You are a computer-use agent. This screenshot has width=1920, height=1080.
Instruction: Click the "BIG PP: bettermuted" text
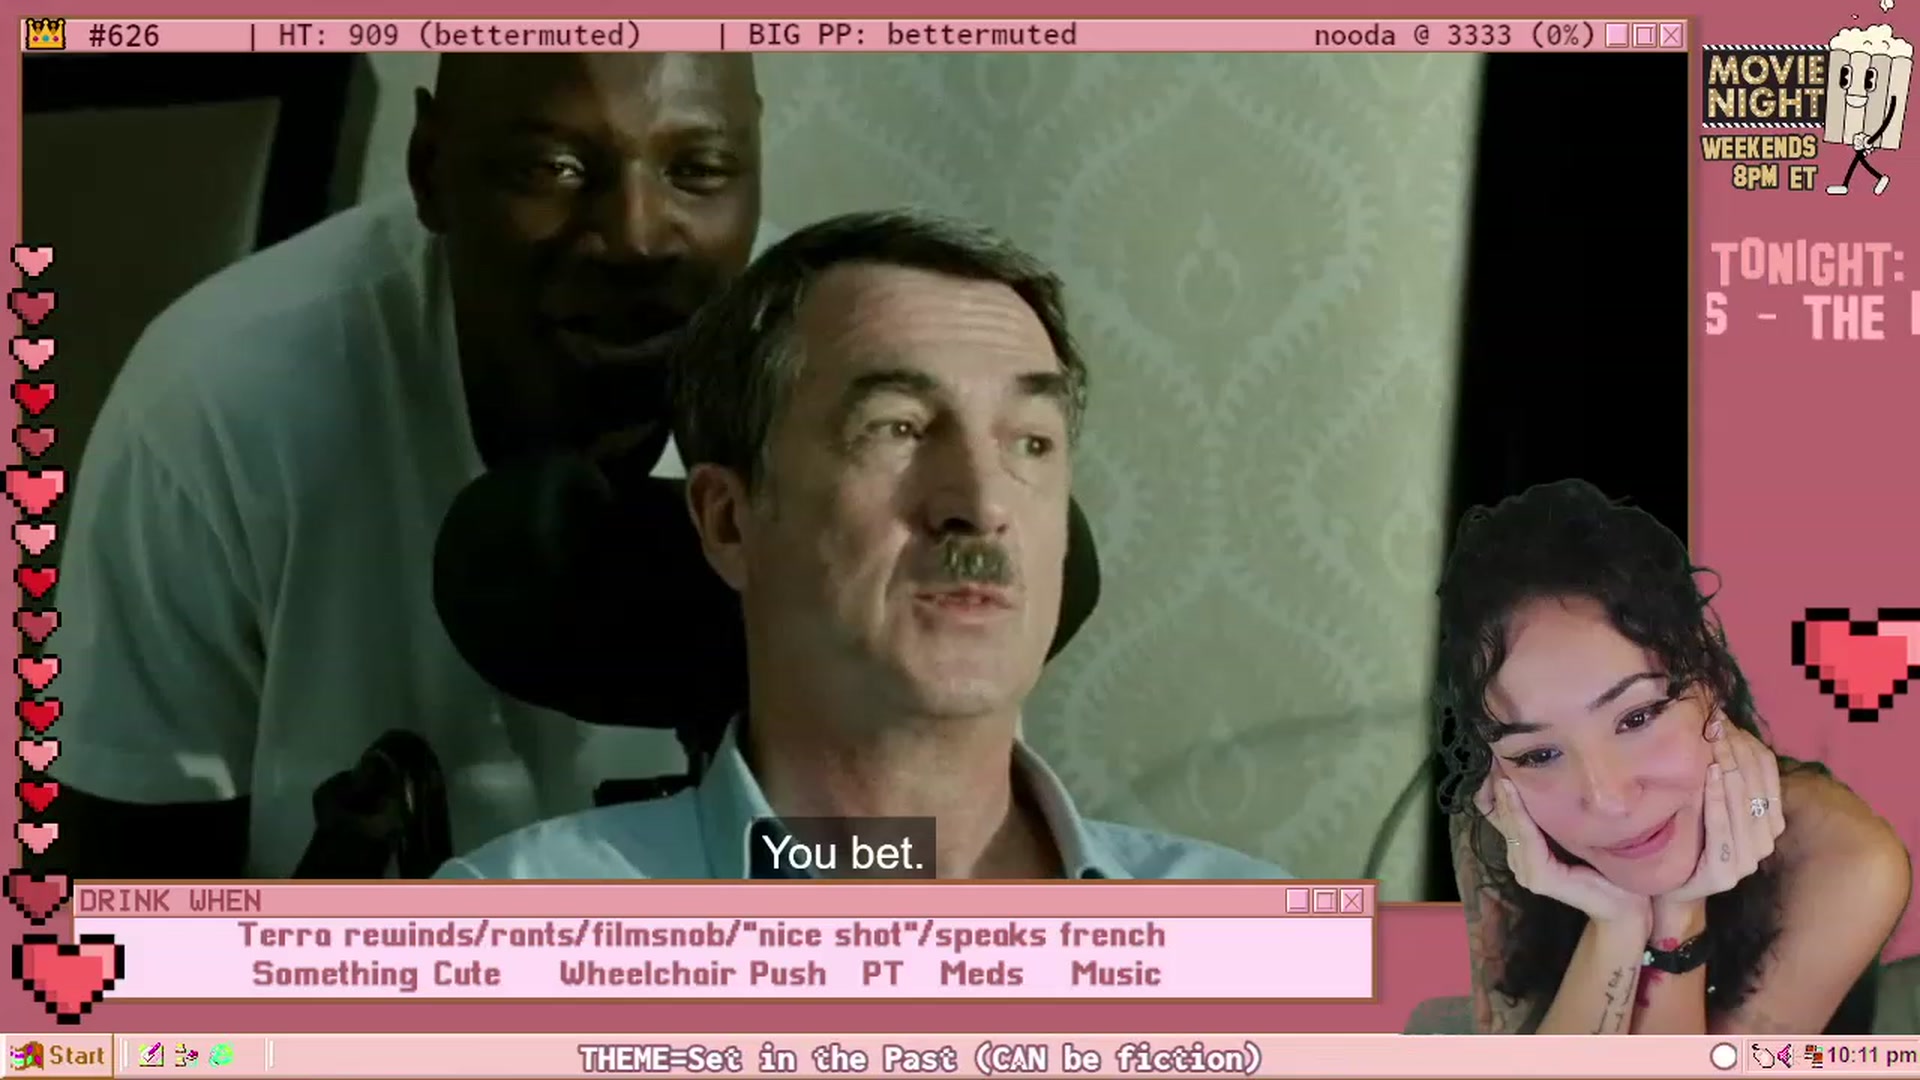pyautogui.click(x=912, y=35)
